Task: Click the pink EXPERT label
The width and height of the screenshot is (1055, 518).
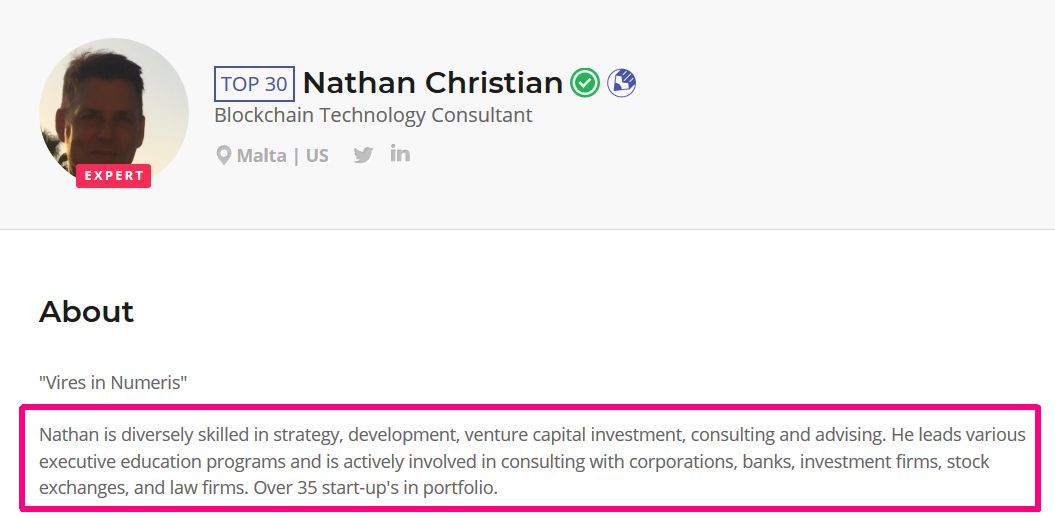Action: point(114,176)
